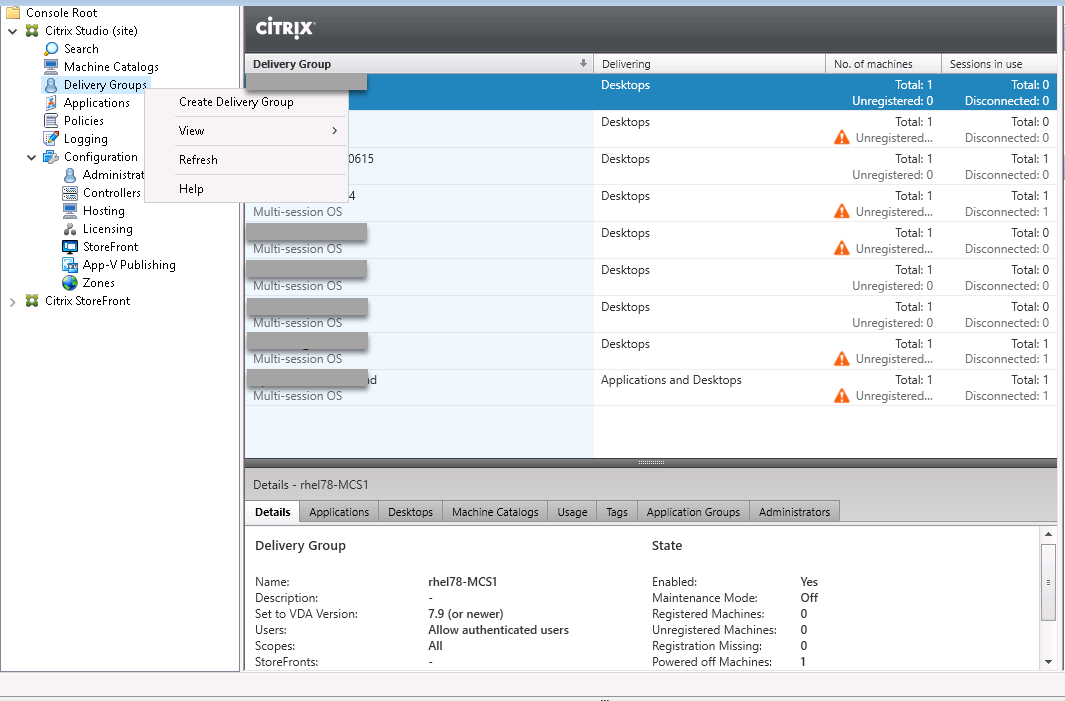Select the Licensing icon

click(x=70, y=229)
